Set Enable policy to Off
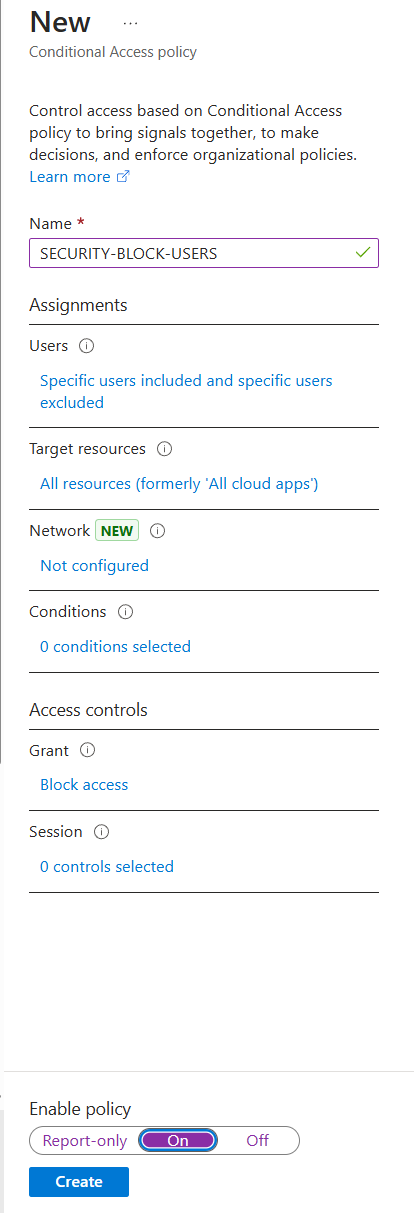Image resolution: width=414 pixels, height=1213 pixels. point(258,1140)
